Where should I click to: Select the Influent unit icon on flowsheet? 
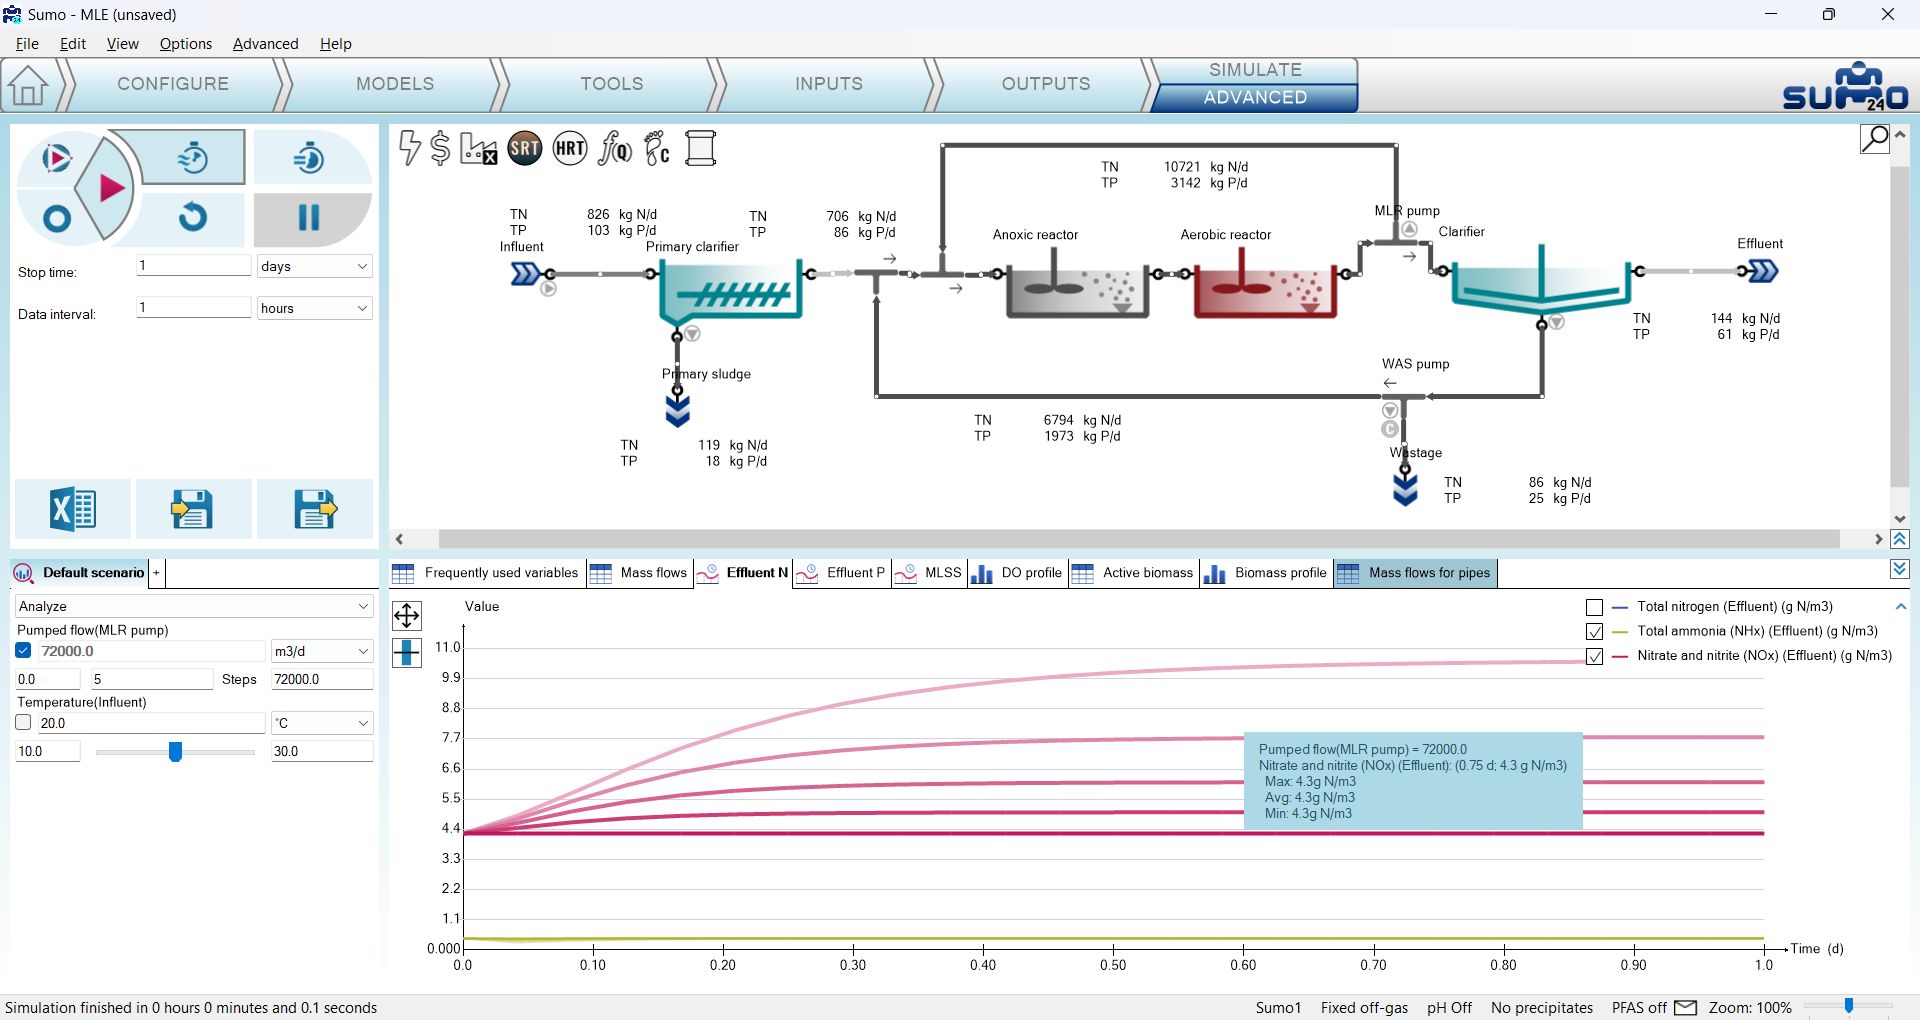point(527,273)
